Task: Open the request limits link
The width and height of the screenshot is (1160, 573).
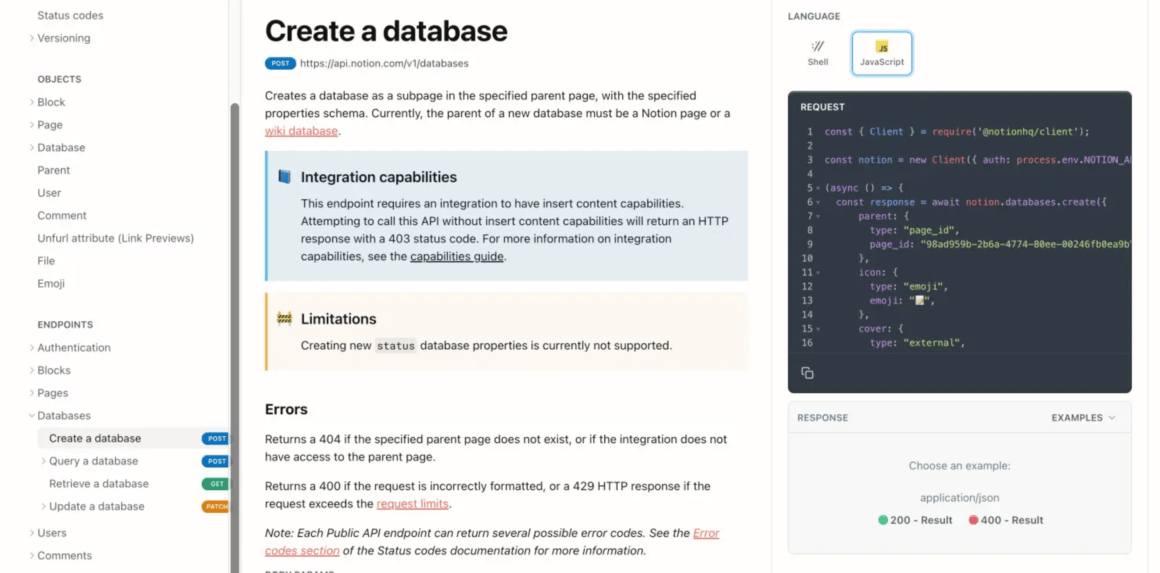Action: 412,504
